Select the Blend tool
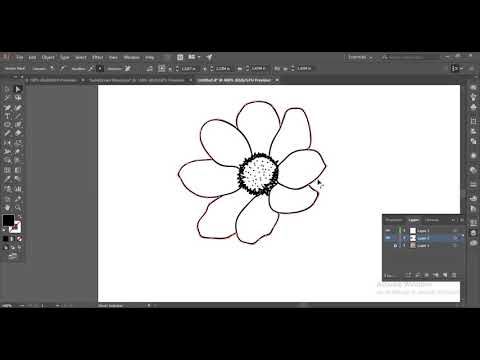 (x=18, y=179)
